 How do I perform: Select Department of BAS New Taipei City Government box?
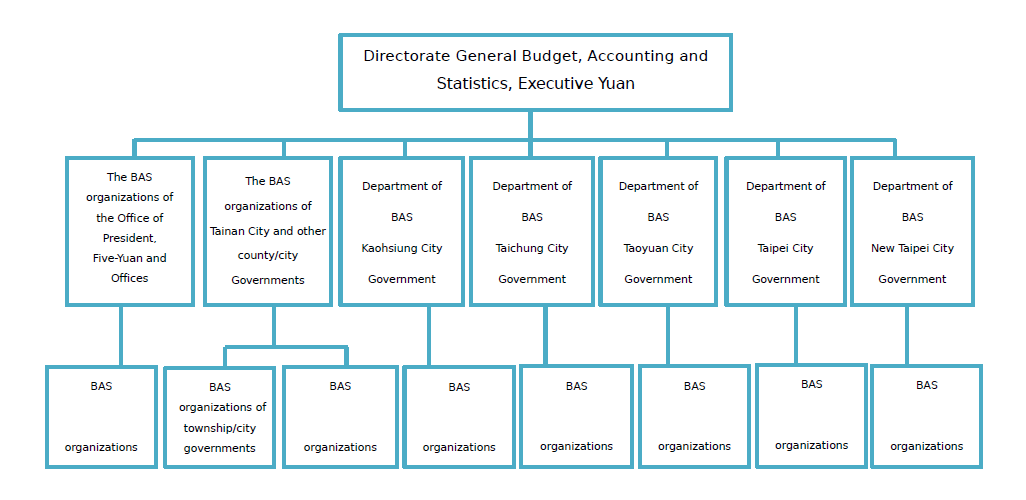tap(912, 231)
